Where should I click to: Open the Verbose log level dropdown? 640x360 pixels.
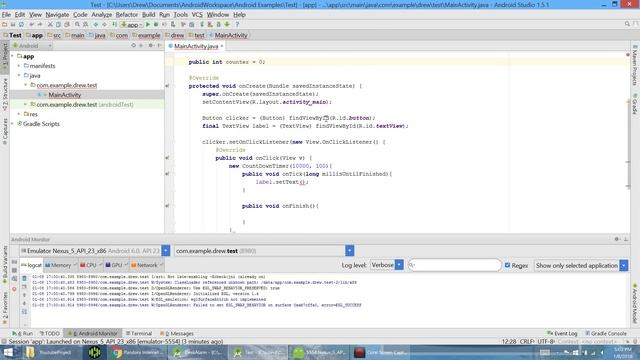(x=399, y=265)
